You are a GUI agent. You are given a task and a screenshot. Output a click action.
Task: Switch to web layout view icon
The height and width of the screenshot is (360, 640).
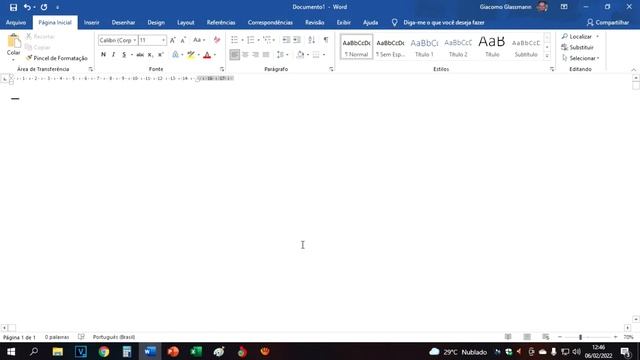pos(546,337)
